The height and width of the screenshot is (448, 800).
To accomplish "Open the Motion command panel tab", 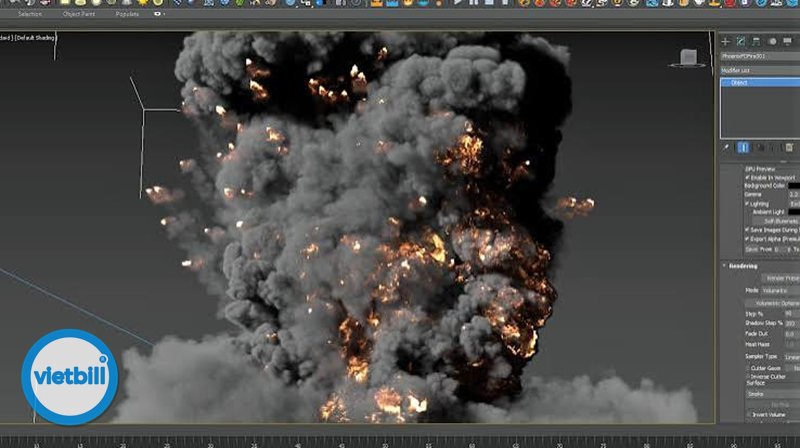I will [x=772, y=41].
